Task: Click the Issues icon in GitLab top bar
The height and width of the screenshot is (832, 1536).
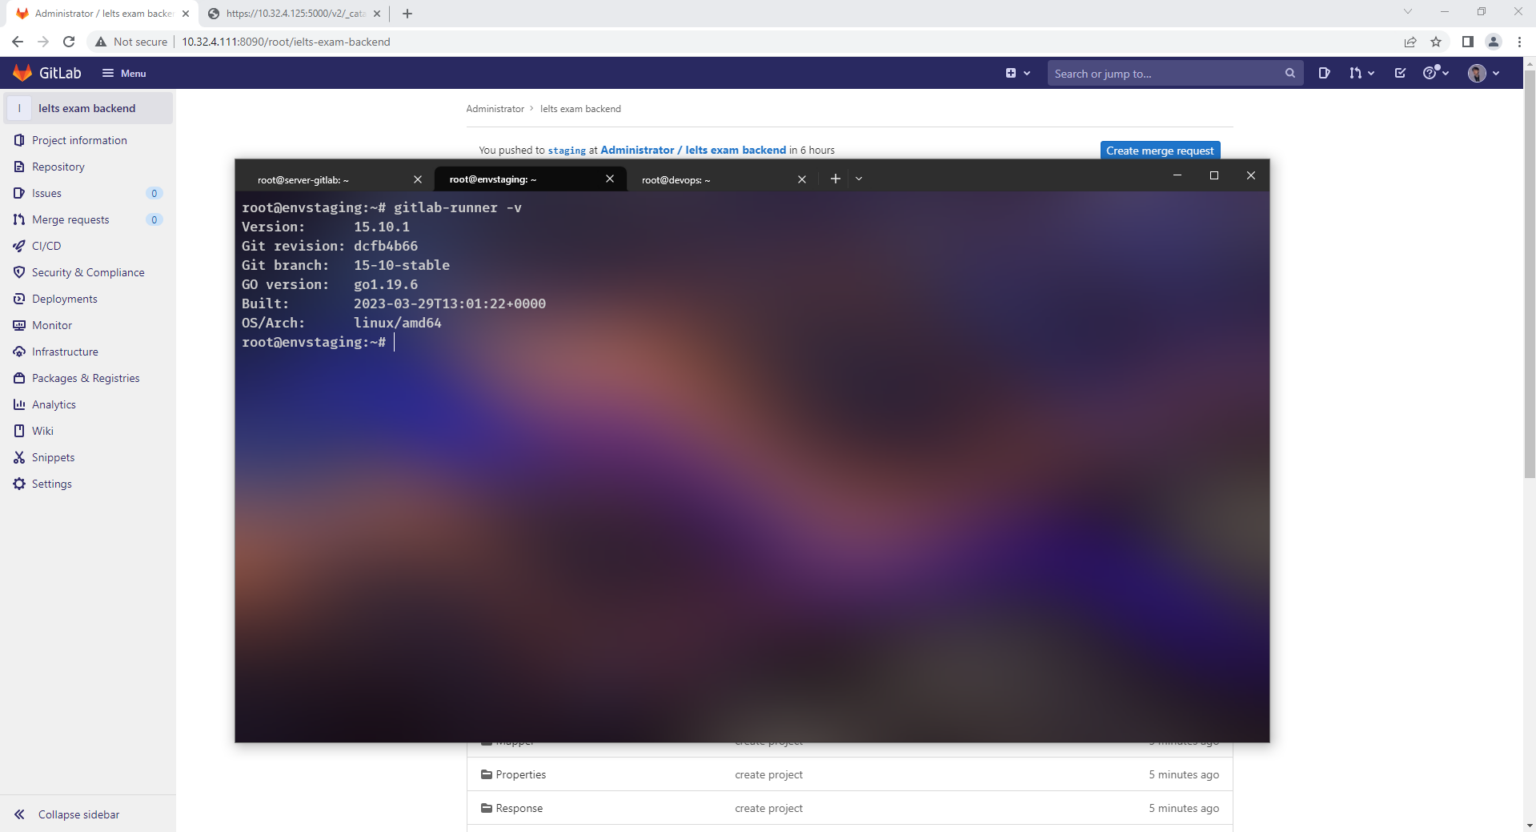Action: [x=1324, y=73]
